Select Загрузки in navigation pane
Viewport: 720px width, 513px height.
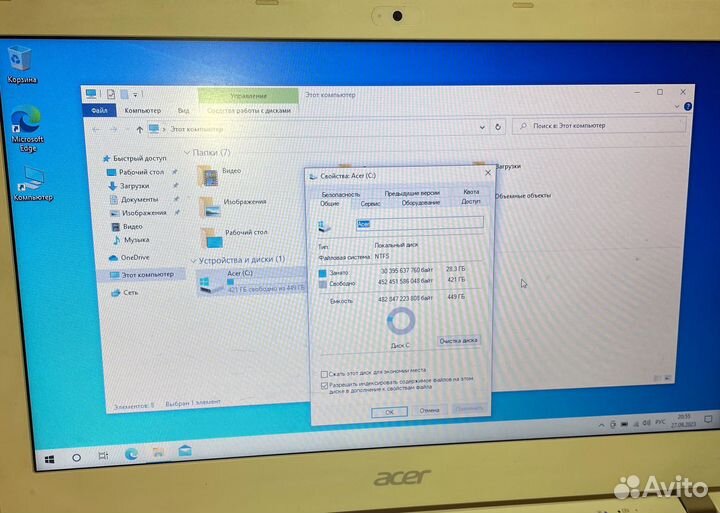[129, 186]
